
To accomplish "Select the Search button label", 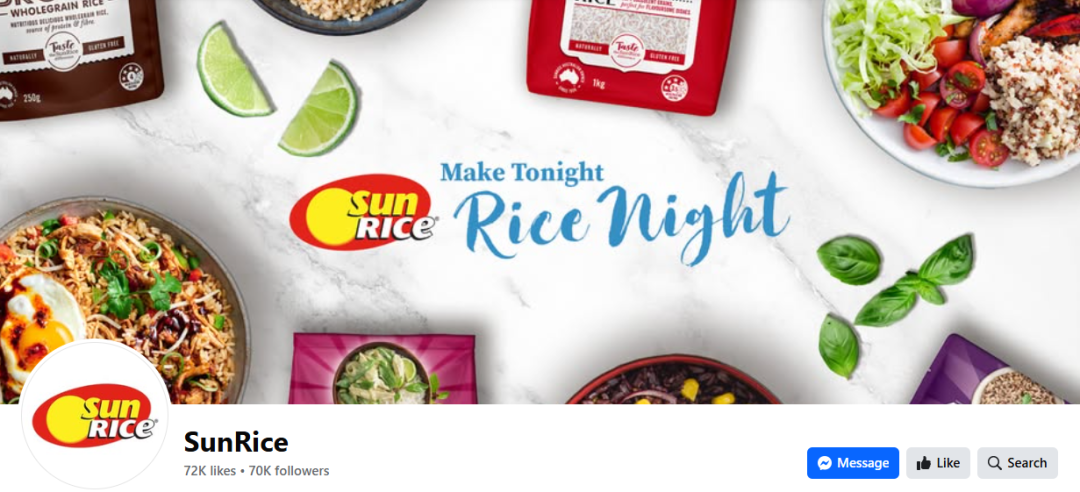I will [x=1027, y=463].
